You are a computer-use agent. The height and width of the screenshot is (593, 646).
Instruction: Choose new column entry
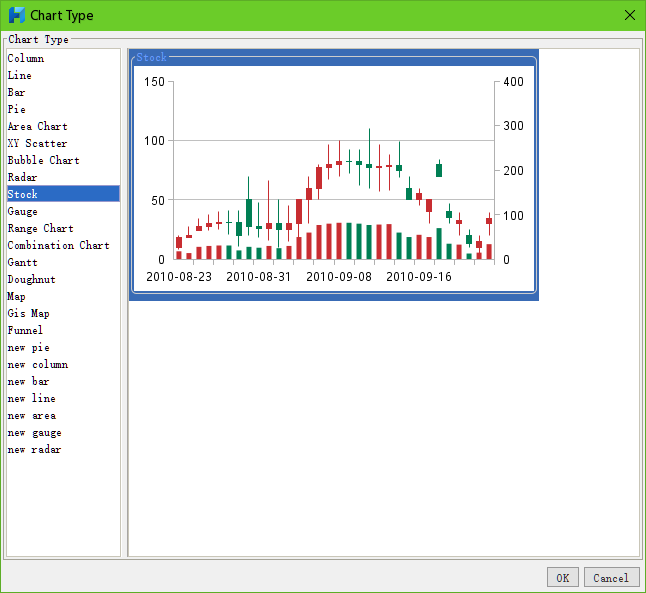click(63, 365)
